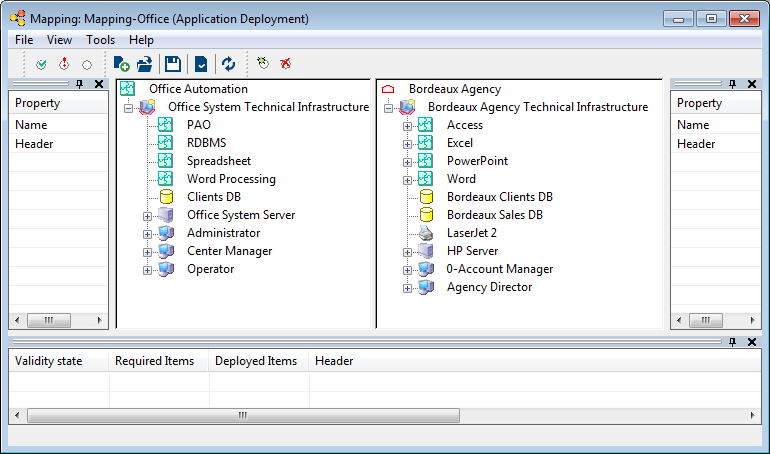Open the Tools menu
The image size is (770, 454).
tap(100, 40)
